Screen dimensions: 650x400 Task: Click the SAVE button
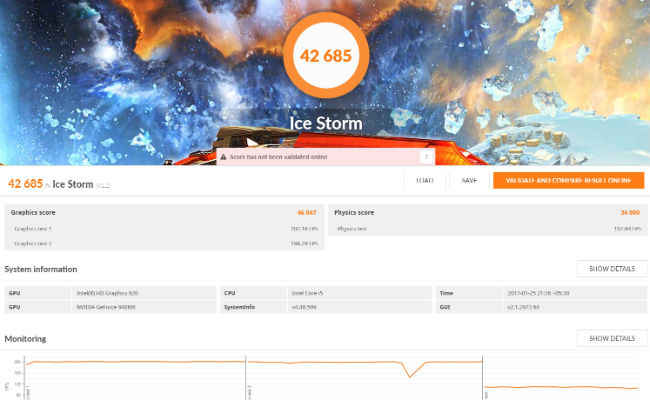tap(469, 181)
